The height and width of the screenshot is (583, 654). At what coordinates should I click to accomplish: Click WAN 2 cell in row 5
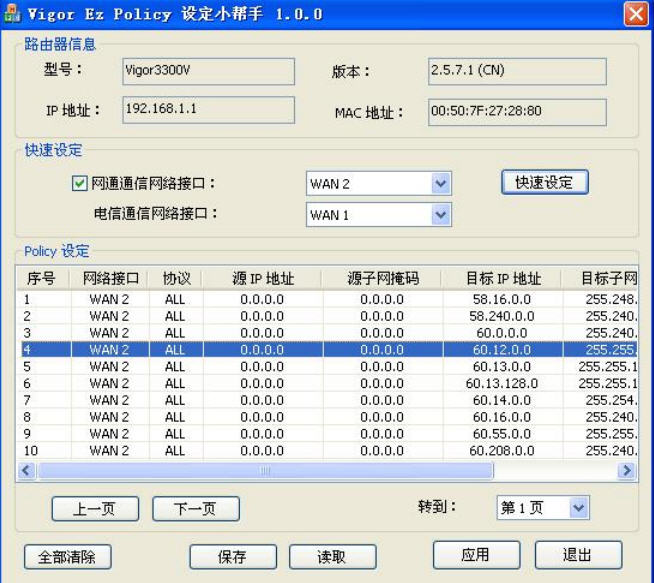coord(109,367)
